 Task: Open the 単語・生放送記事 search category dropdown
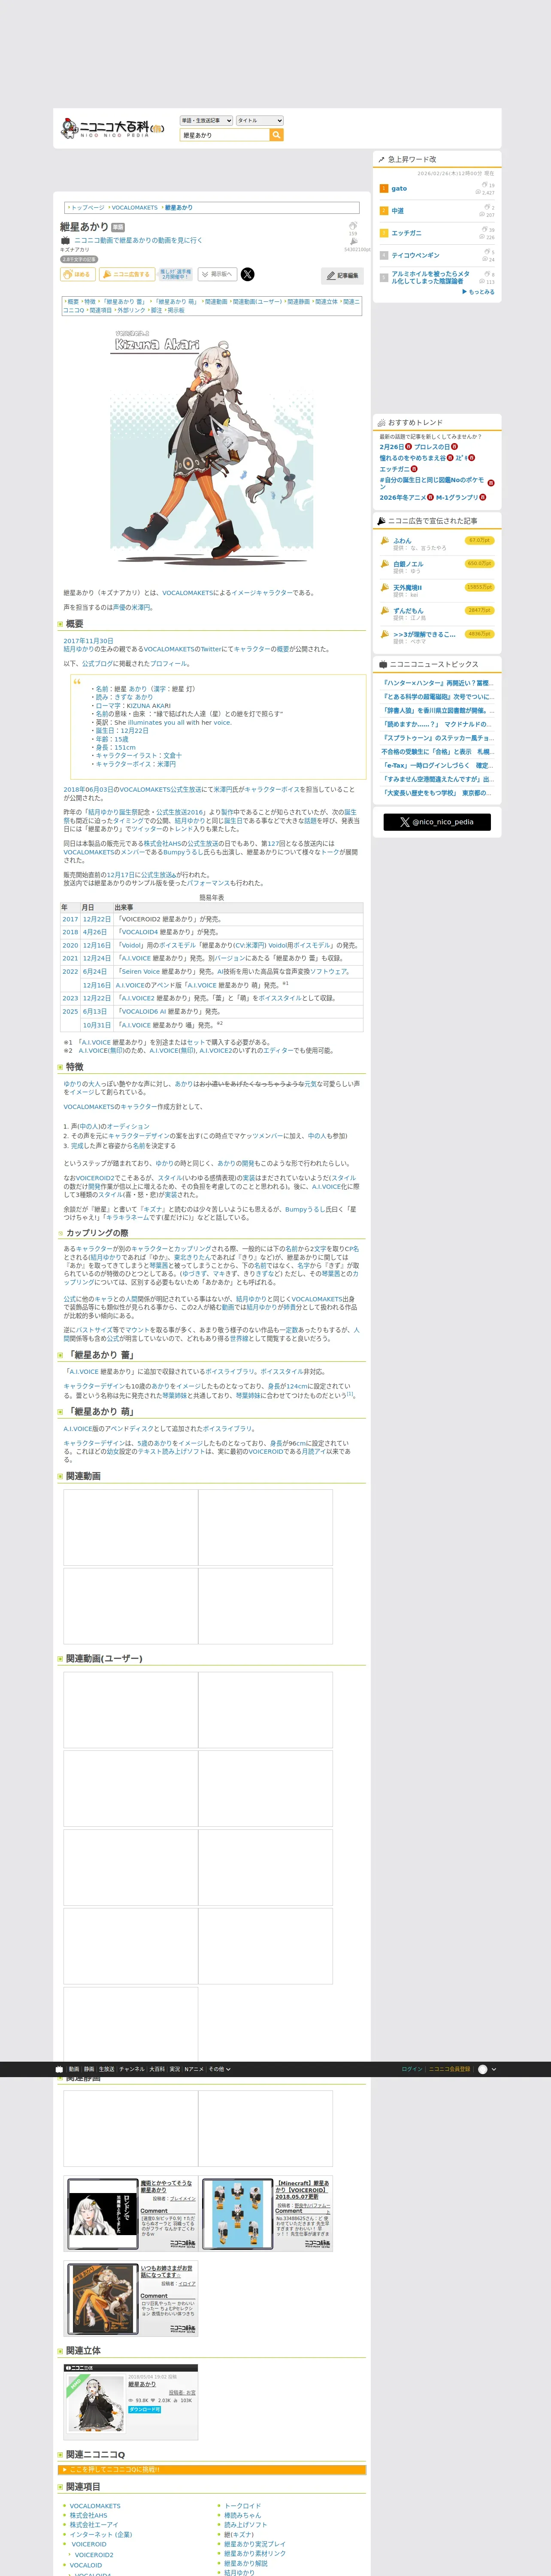[206, 120]
